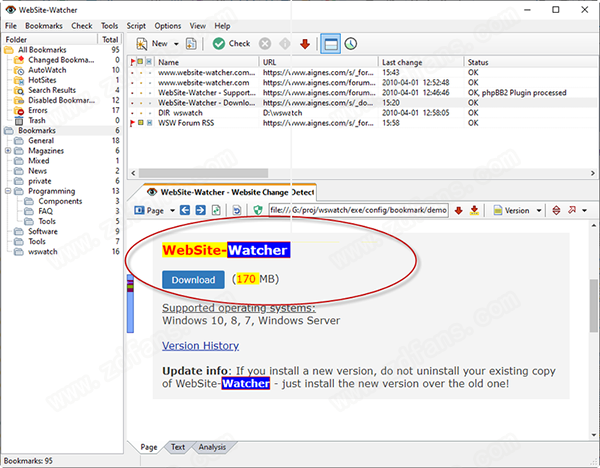The height and width of the screenshot is (468, 600).
Task: Select the wswatch folder in tree
Action: click(x=42, y=252)
